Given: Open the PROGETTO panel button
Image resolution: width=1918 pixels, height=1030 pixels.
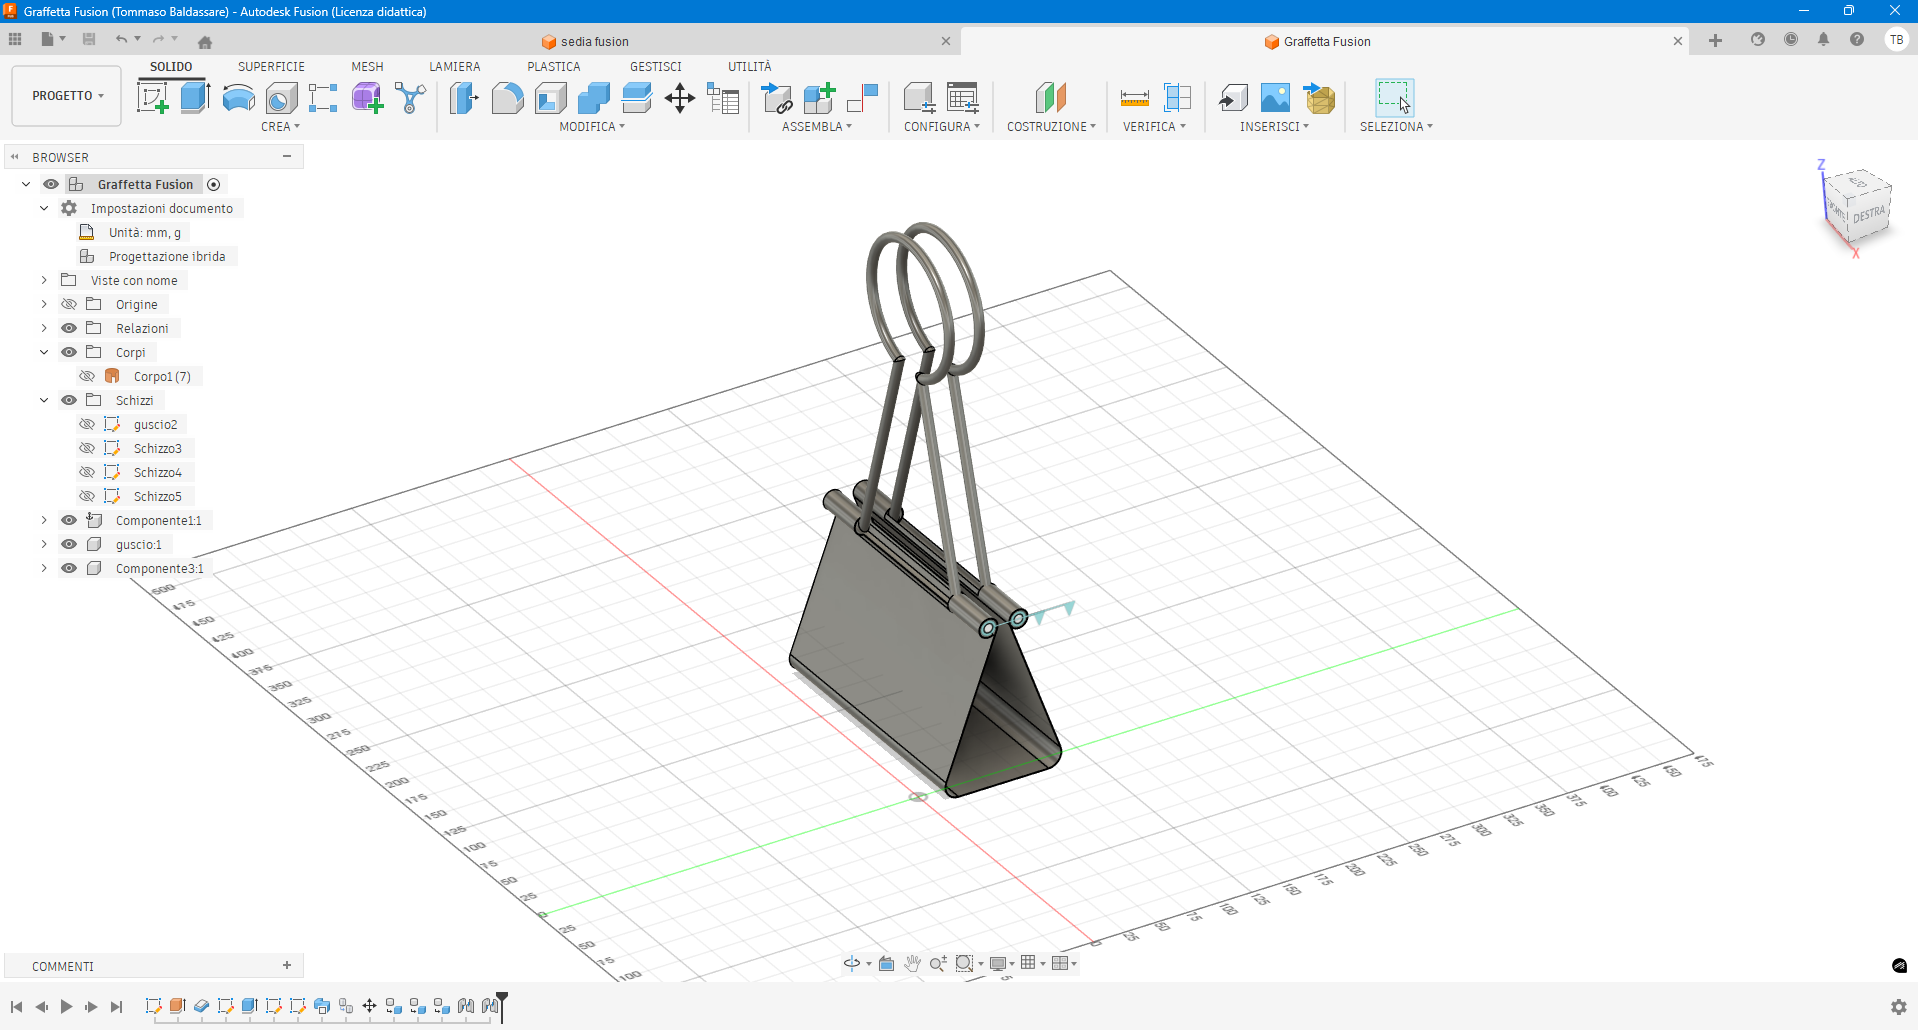Looking at the screenshot, I should [x=64, y=95].
